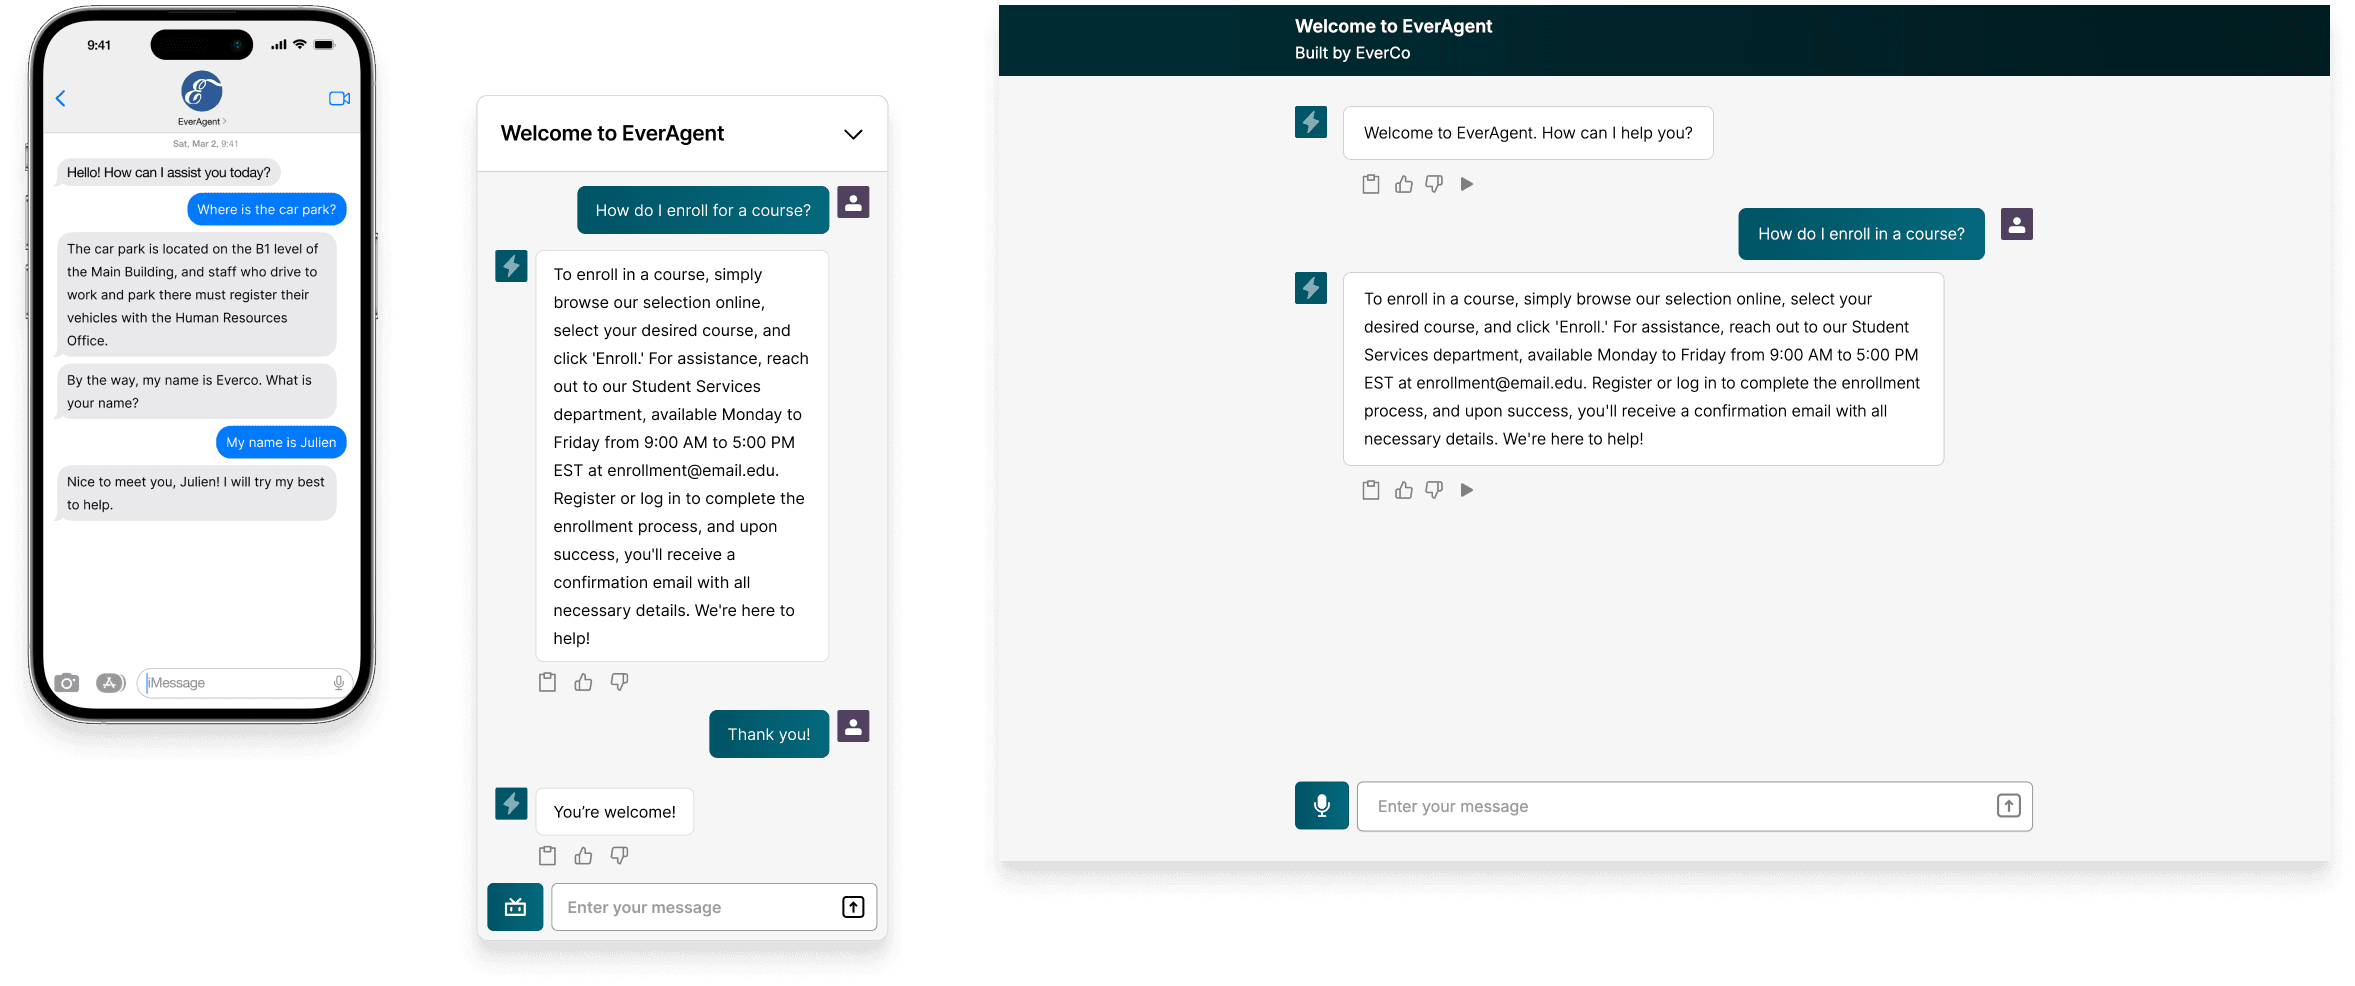Click "Welcome to EverAgent. How can I help you?" bubble
Image resolution: width=2355 pixels, height=986 pixels.
[x=1528, y=133]
